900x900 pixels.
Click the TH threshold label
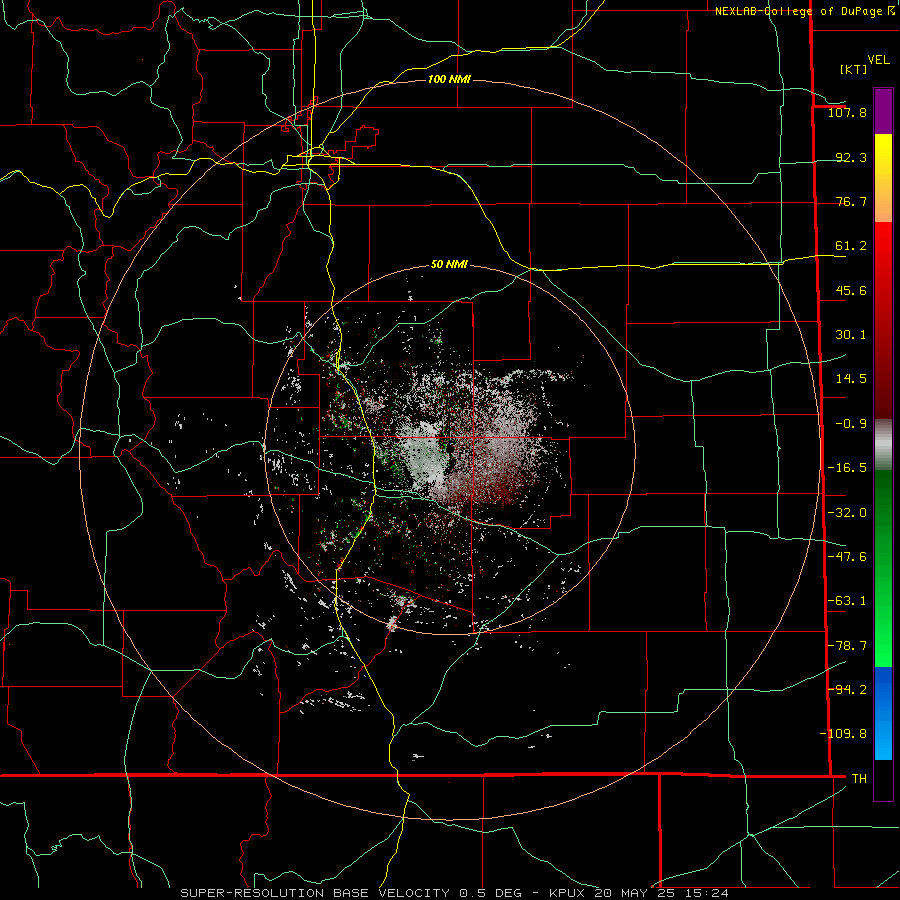coord(859,778)
